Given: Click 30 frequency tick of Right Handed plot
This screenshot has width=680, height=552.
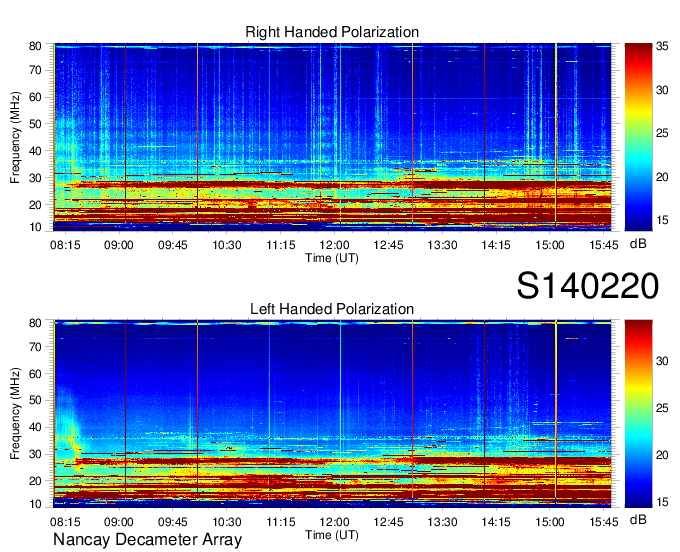Looking at the screenshot, I should tap(35, 178).
